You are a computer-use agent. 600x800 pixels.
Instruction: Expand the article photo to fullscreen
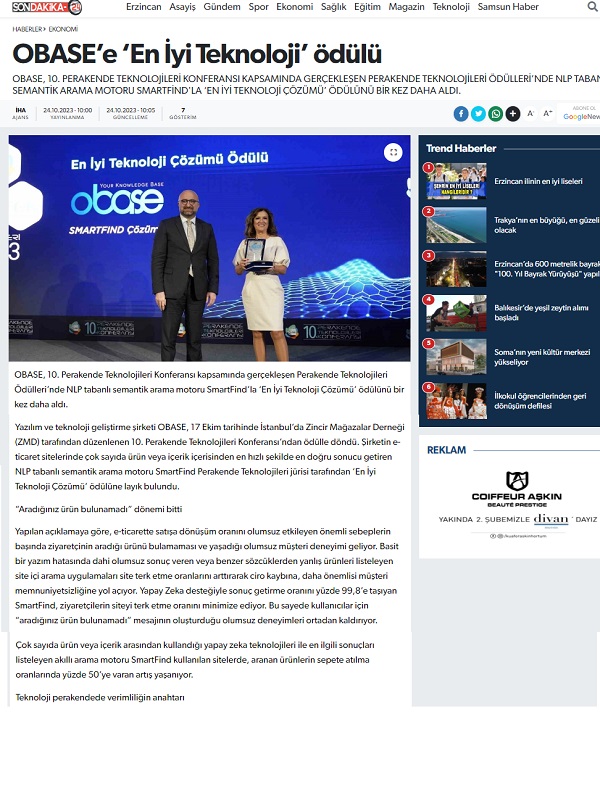tap(393, 152)
